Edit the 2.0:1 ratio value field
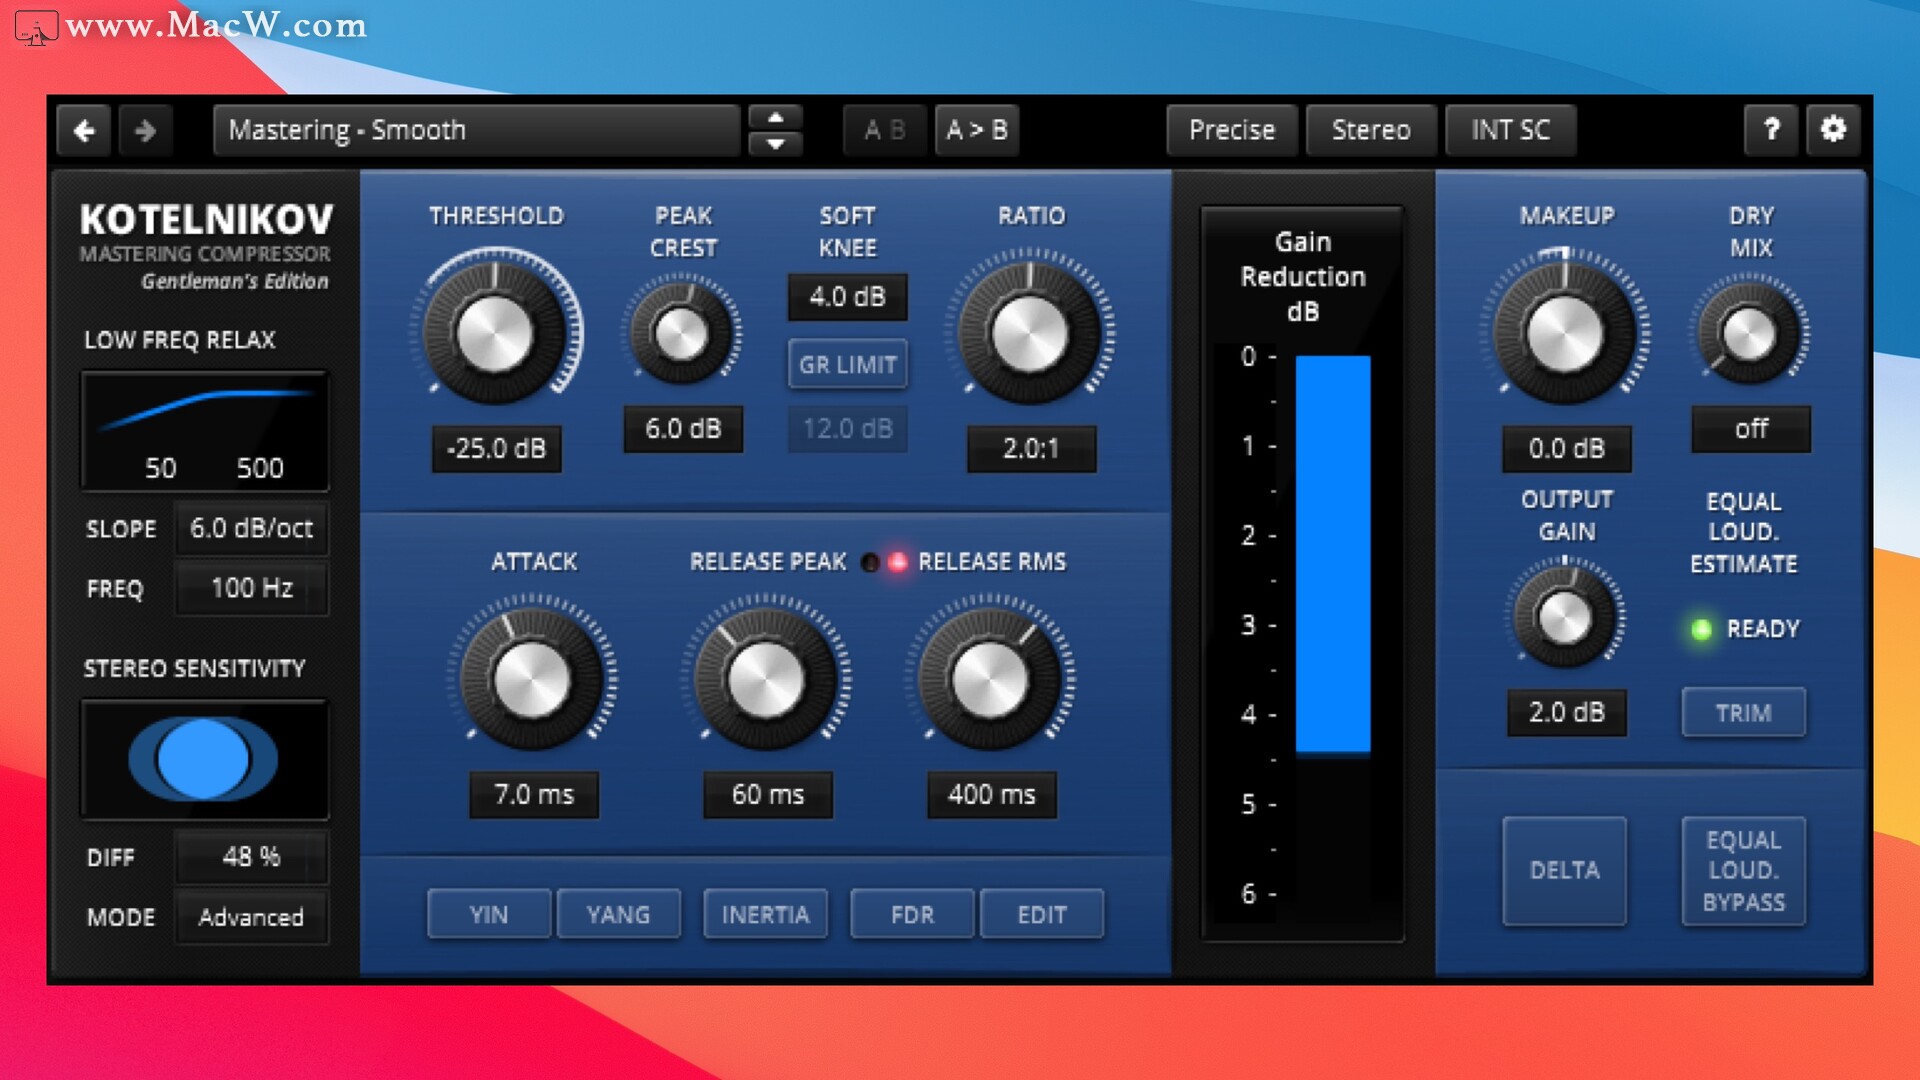Image resolution: width=1920 pixels, height=1080 pixels. (1031, 449)
